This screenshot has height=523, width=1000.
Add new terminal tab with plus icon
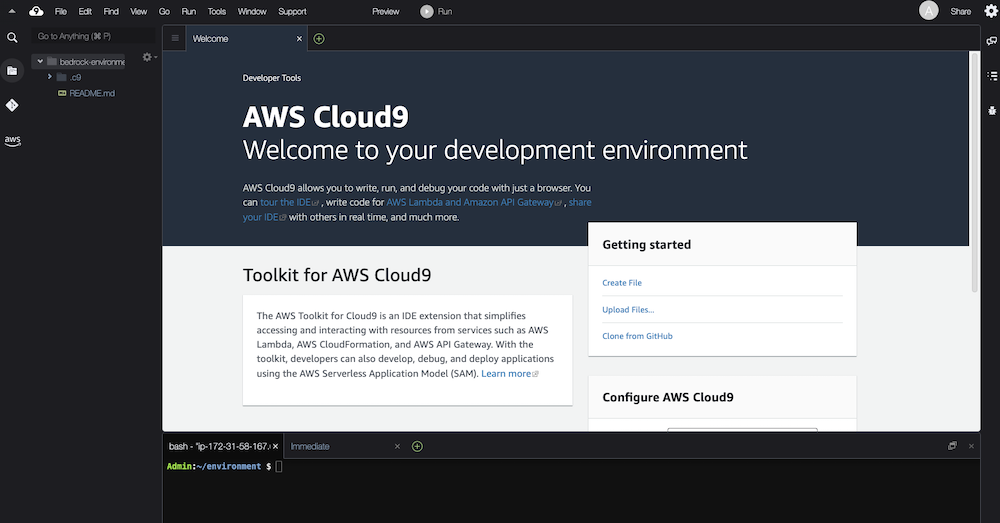click(x=417, y=446)
